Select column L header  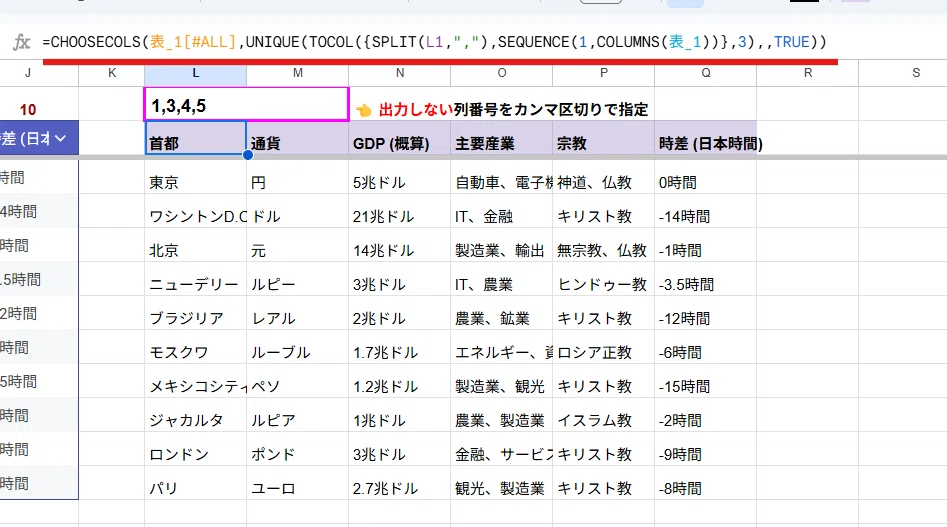(x=196, y=72)
